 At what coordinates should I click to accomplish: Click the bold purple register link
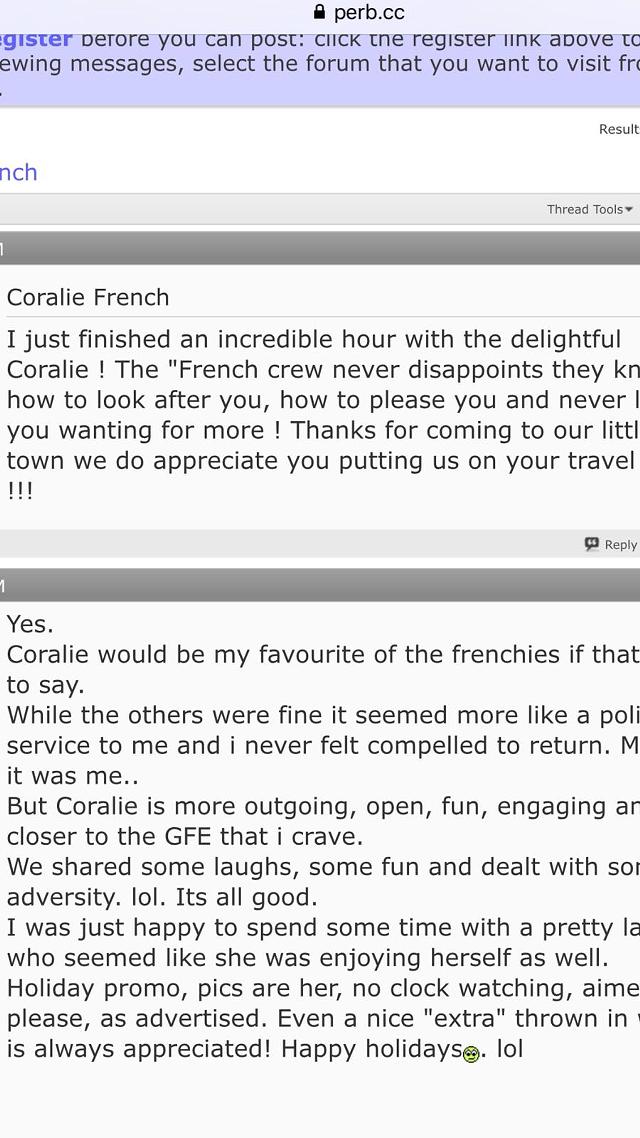[36, 38]
